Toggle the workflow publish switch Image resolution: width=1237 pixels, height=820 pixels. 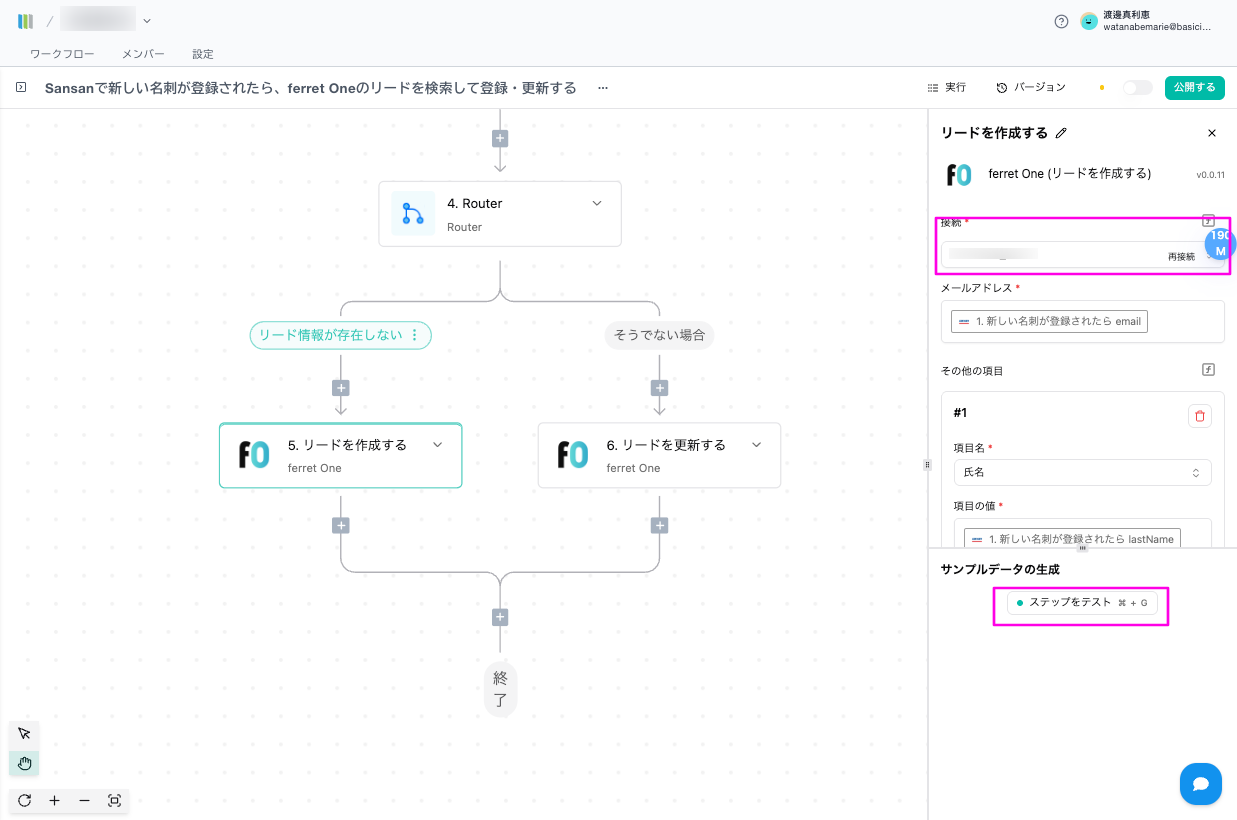[x=1137, y=88]
